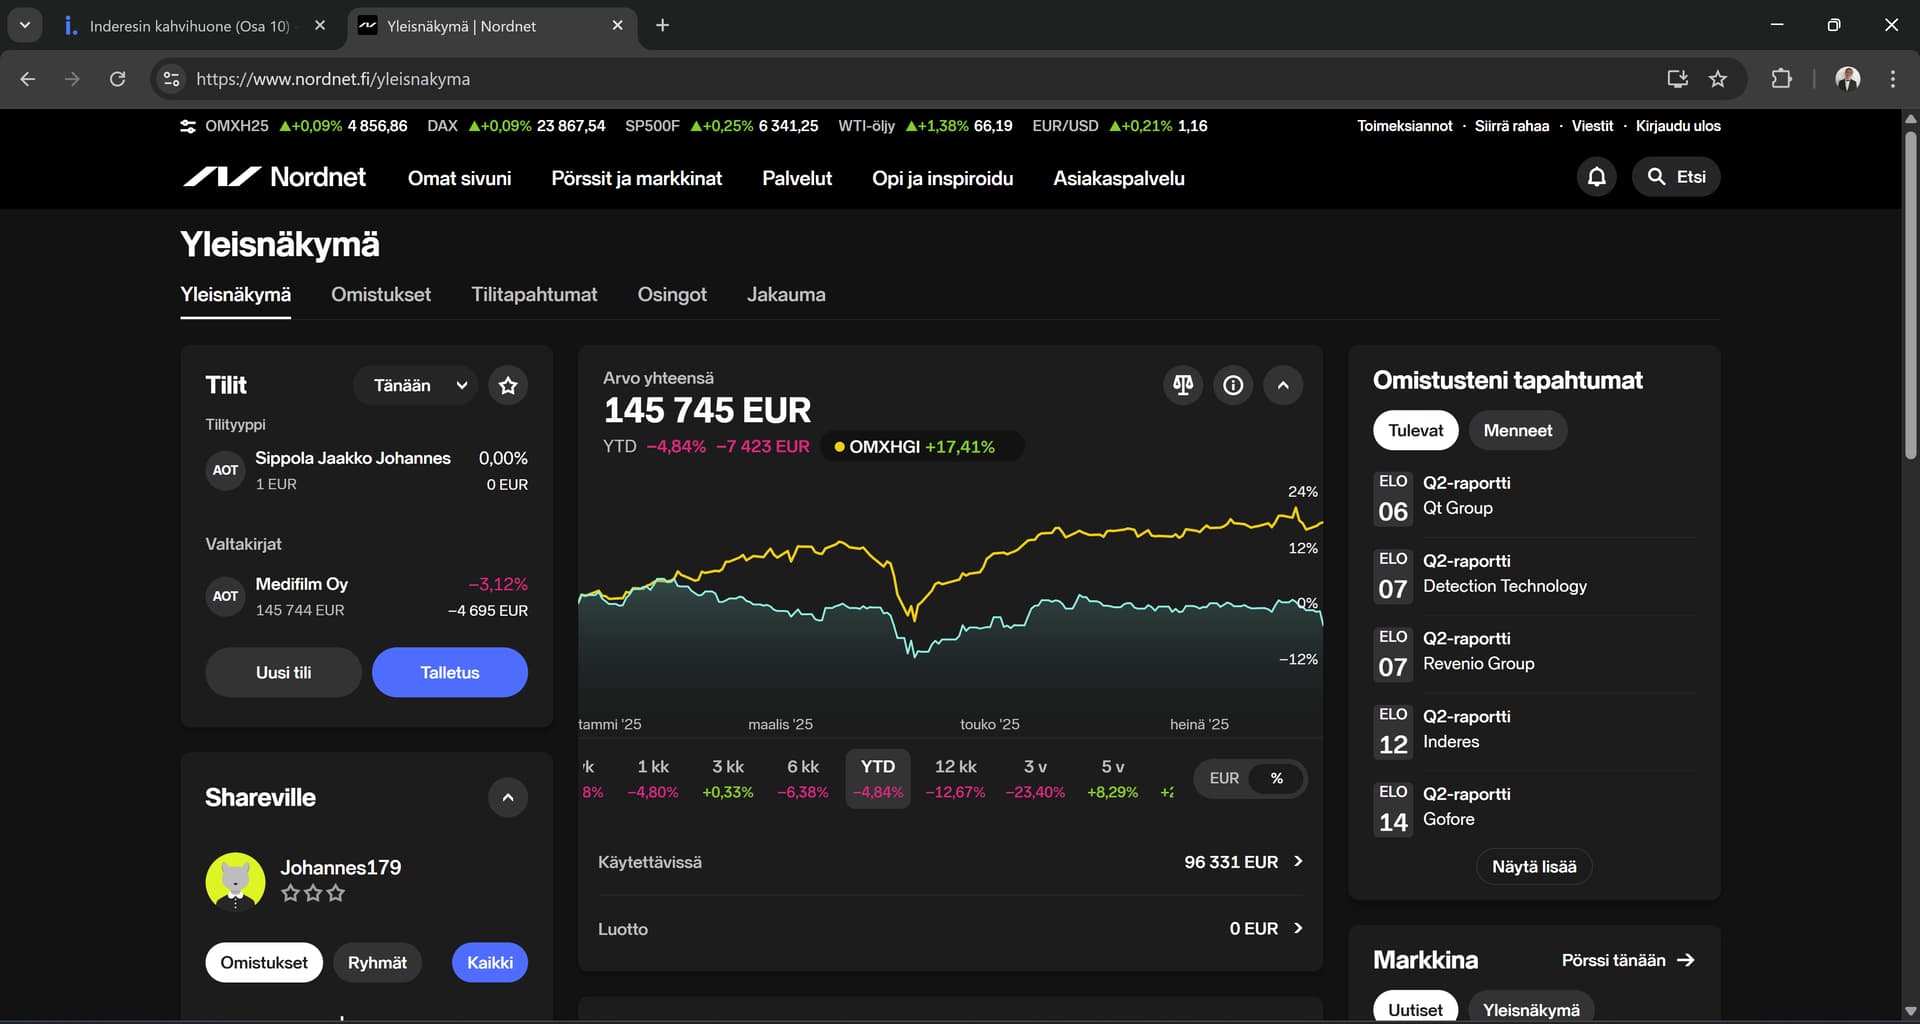Click Näytä lisää under upcoming events

pos(1533,866)
